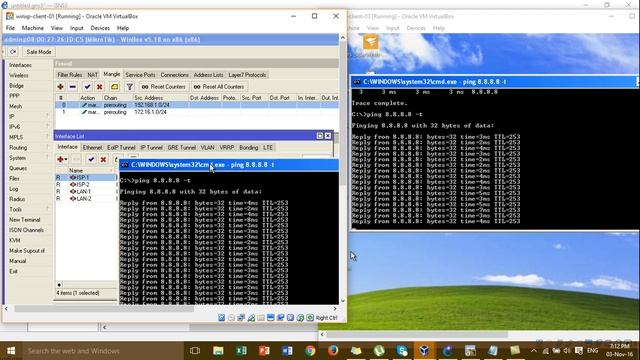Switch to the NAT tab in Firewall
This screenshot has width=640, height=360.
[x=93, y=75]
